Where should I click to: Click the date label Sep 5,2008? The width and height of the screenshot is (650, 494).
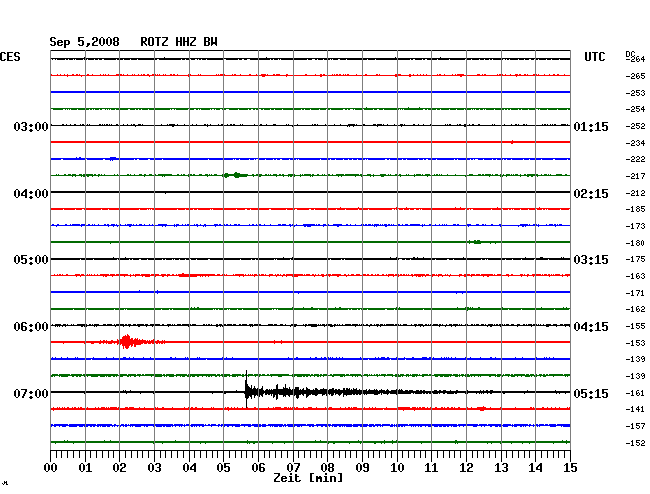[84, 42]
